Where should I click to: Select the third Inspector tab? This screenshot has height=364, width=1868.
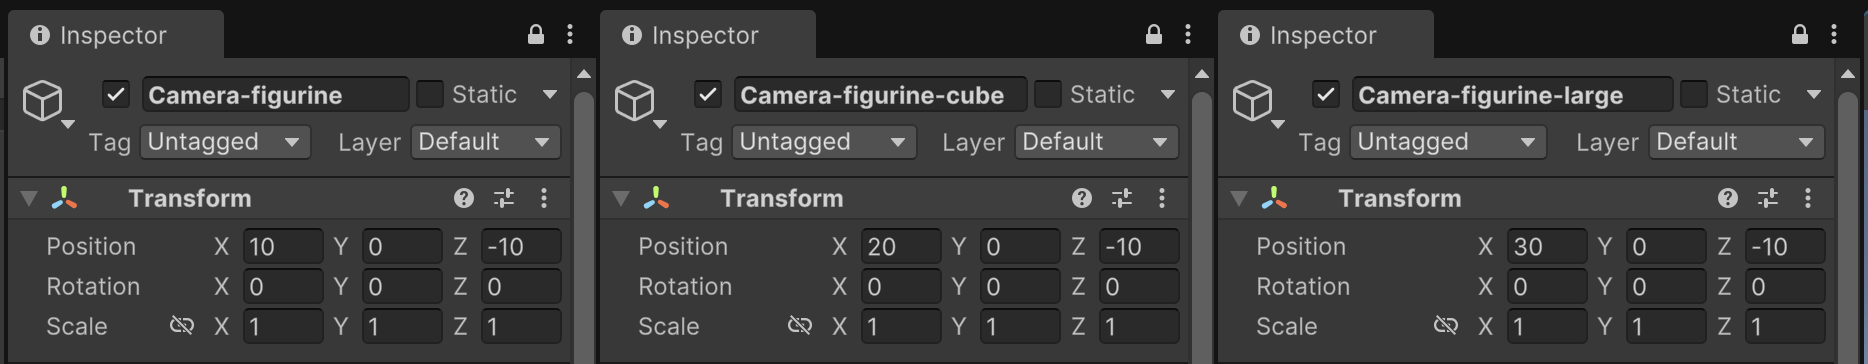pyautogui.click(x=1325, y=35)
